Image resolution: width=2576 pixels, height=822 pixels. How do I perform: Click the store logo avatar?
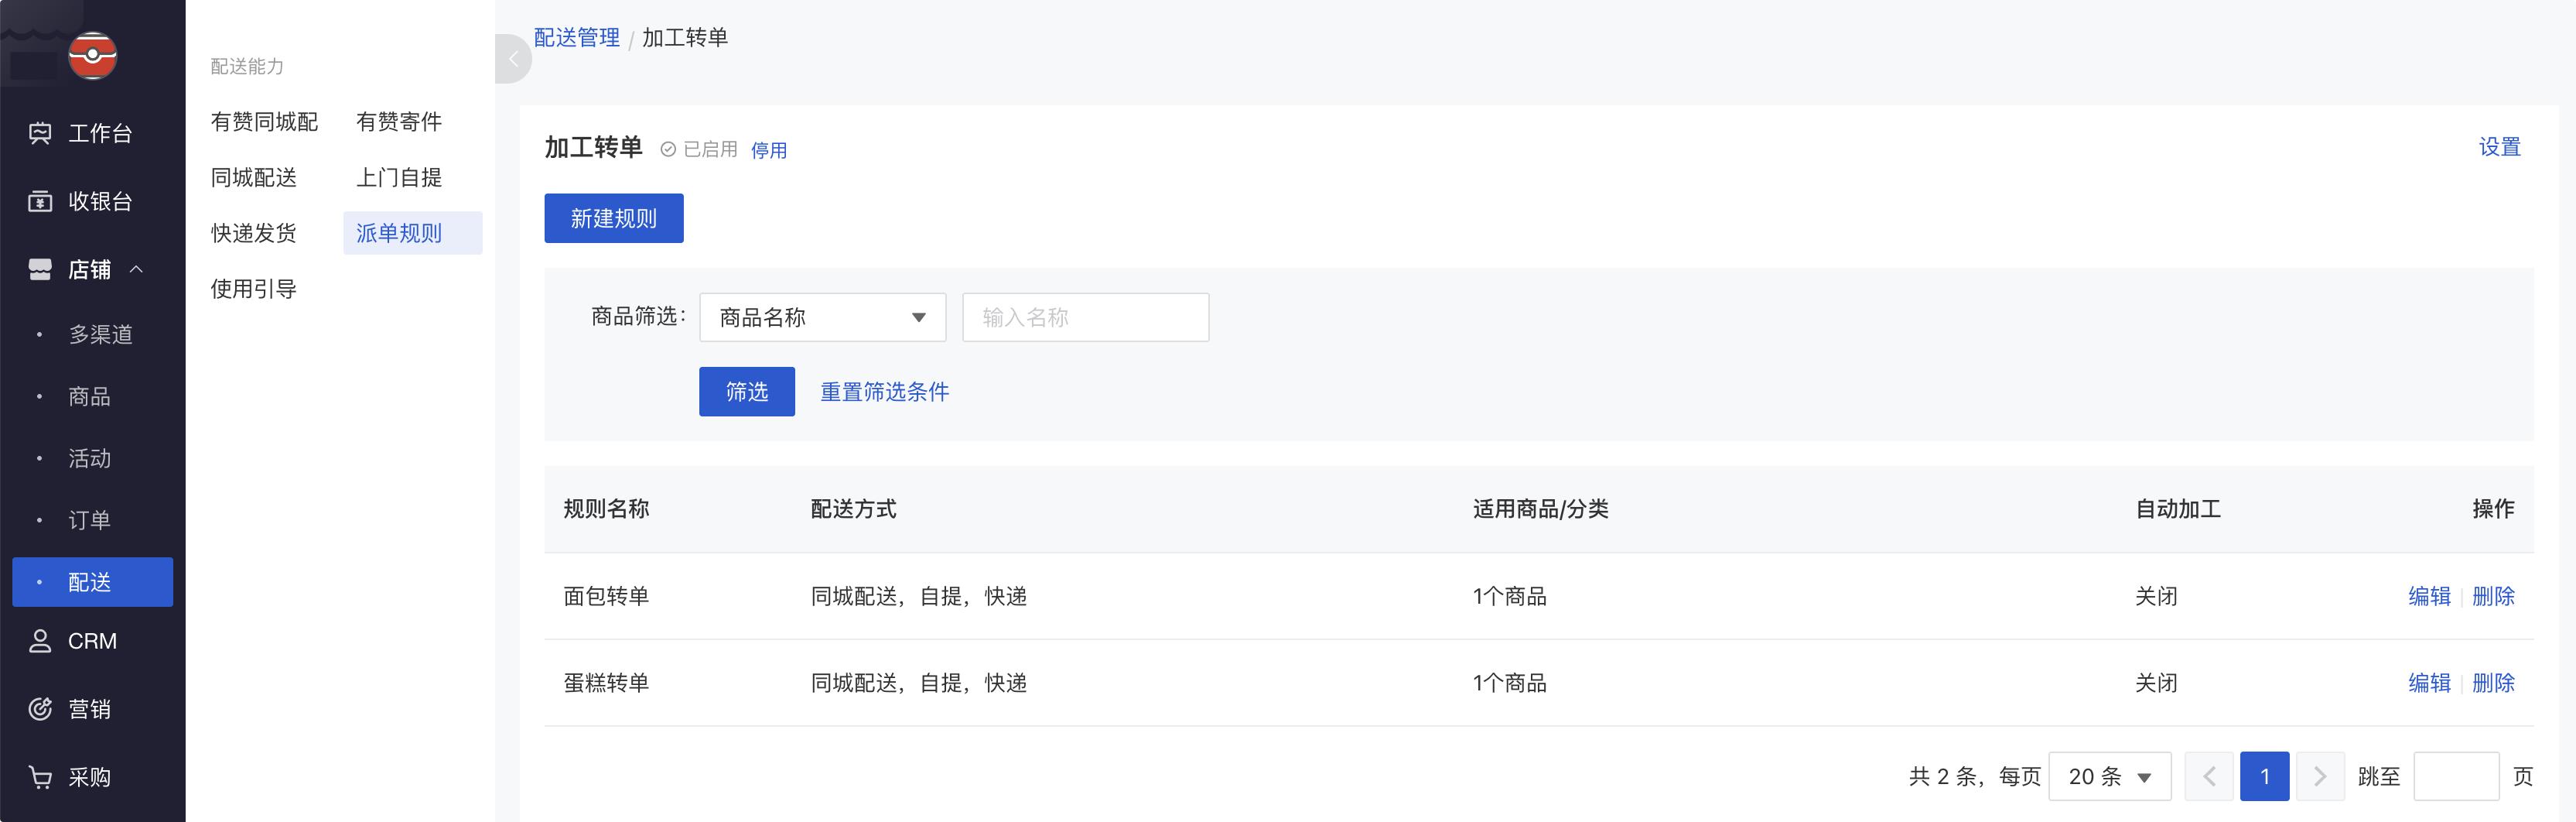[x=92, y=55]
